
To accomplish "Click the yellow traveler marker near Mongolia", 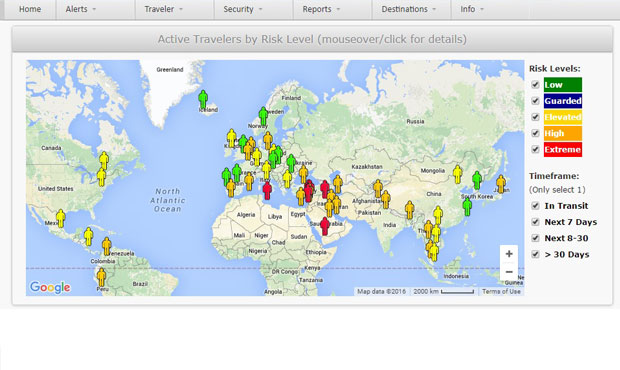I will point(457,174).
